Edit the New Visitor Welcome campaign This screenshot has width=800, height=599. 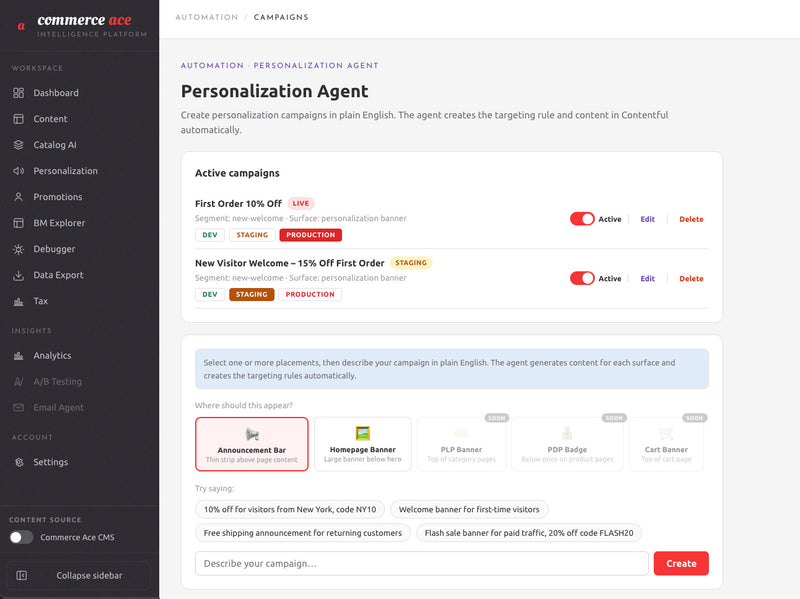click(x=647, y=278)
